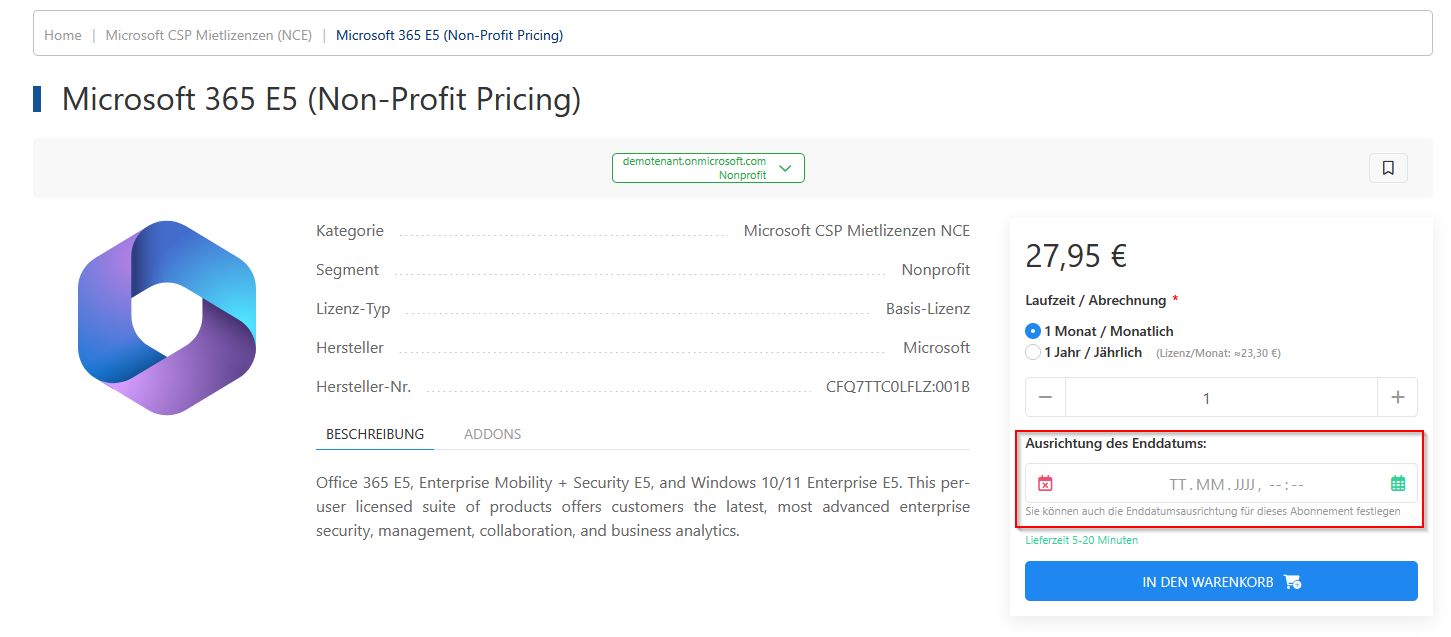Select the 1 Monat / Monatlich option

pyautogui.click(x=1033, y=331)
